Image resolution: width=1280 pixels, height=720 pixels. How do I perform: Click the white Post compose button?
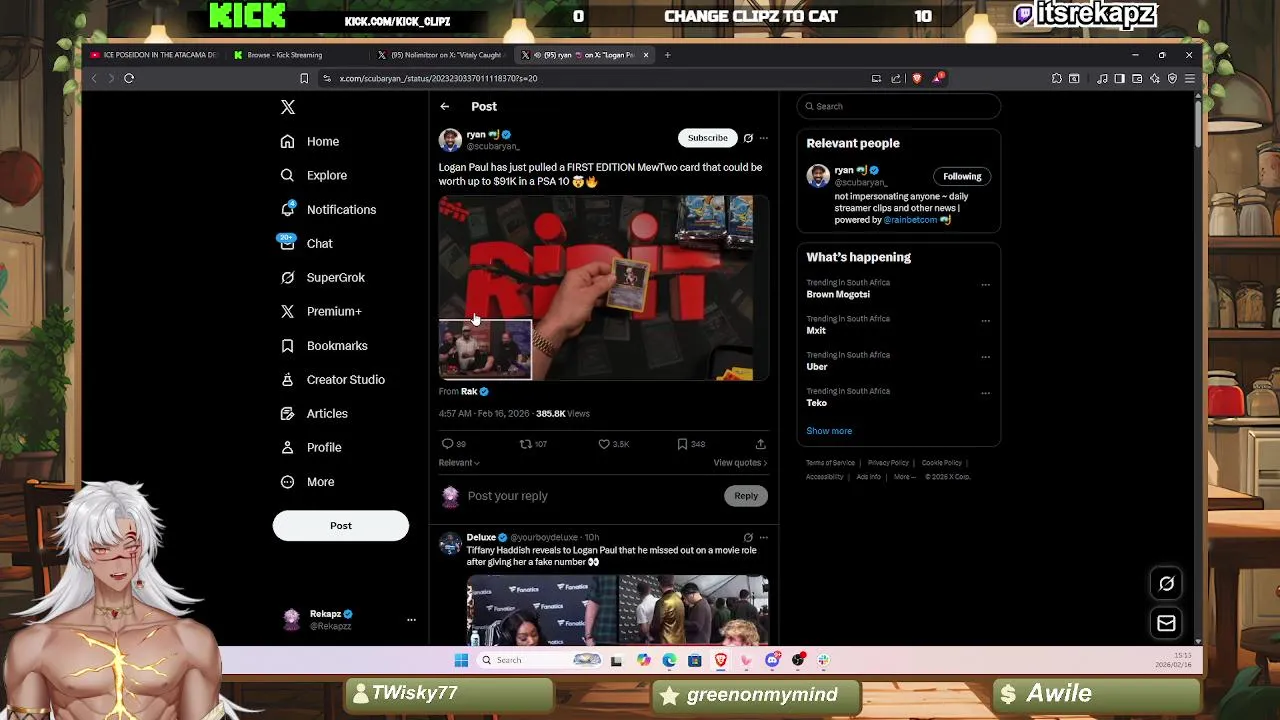pyautogui.click(x=341, y=526)
